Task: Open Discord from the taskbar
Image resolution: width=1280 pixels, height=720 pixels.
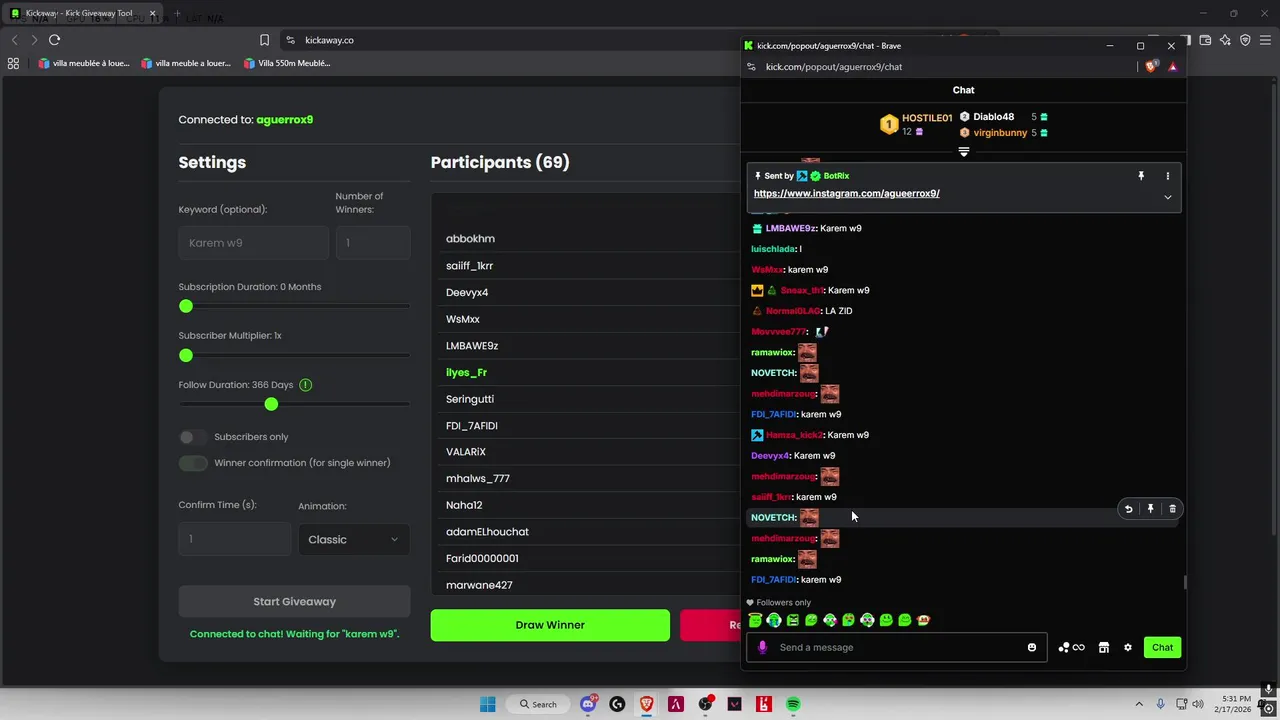Action: coord(588,704)
